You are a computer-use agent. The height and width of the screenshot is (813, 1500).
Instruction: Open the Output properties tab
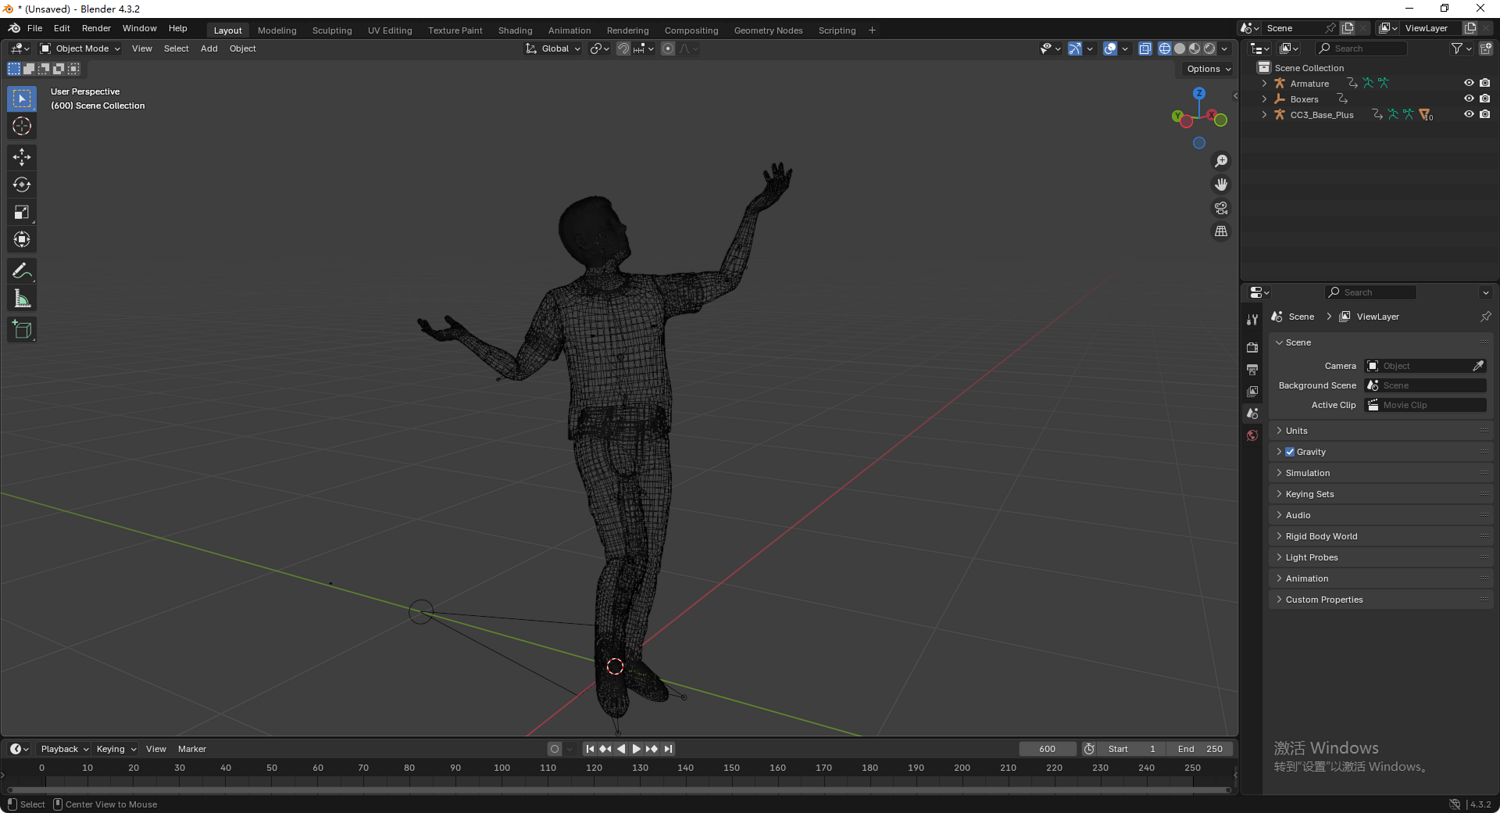coord(1252,369)
